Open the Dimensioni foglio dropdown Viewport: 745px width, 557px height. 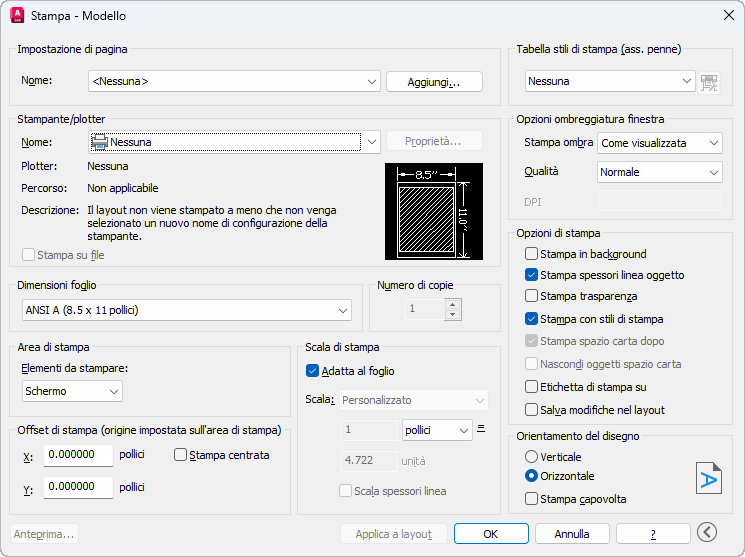[x=186, y=311]
